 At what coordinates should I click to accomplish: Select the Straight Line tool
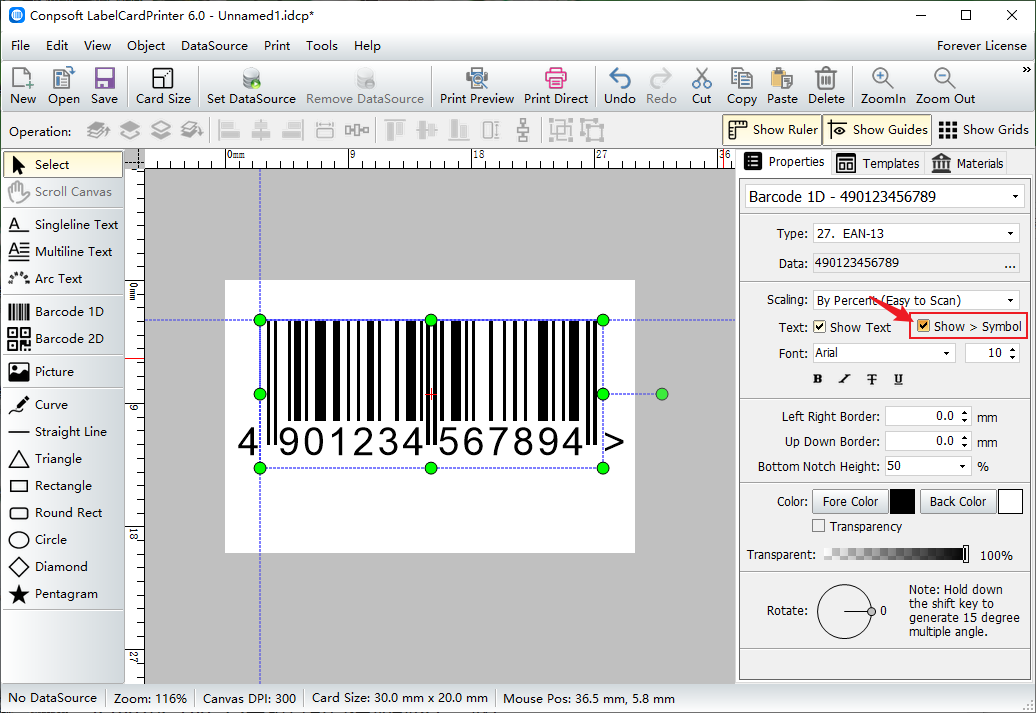[x=63, y=432]
